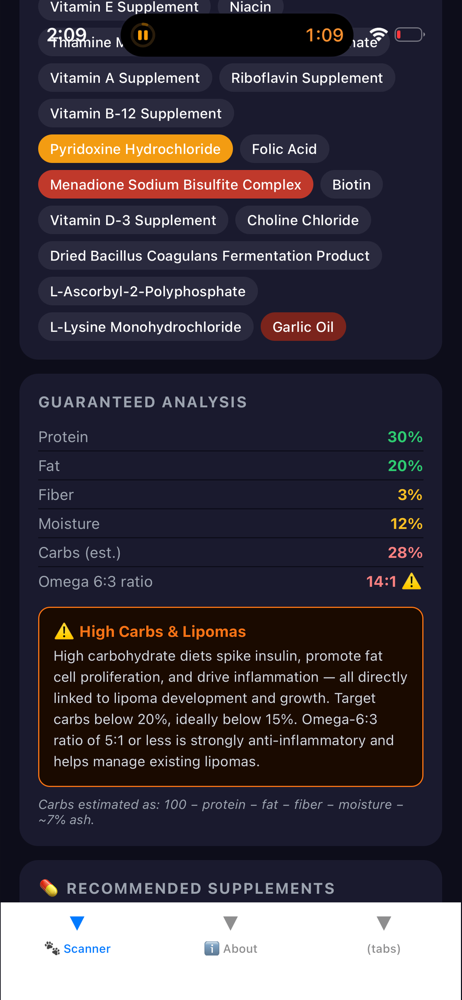Tap the Folic Acid ingredient chip
Image resolution: width=462 pixels, height=1000 pixels.
pos(285,149)
